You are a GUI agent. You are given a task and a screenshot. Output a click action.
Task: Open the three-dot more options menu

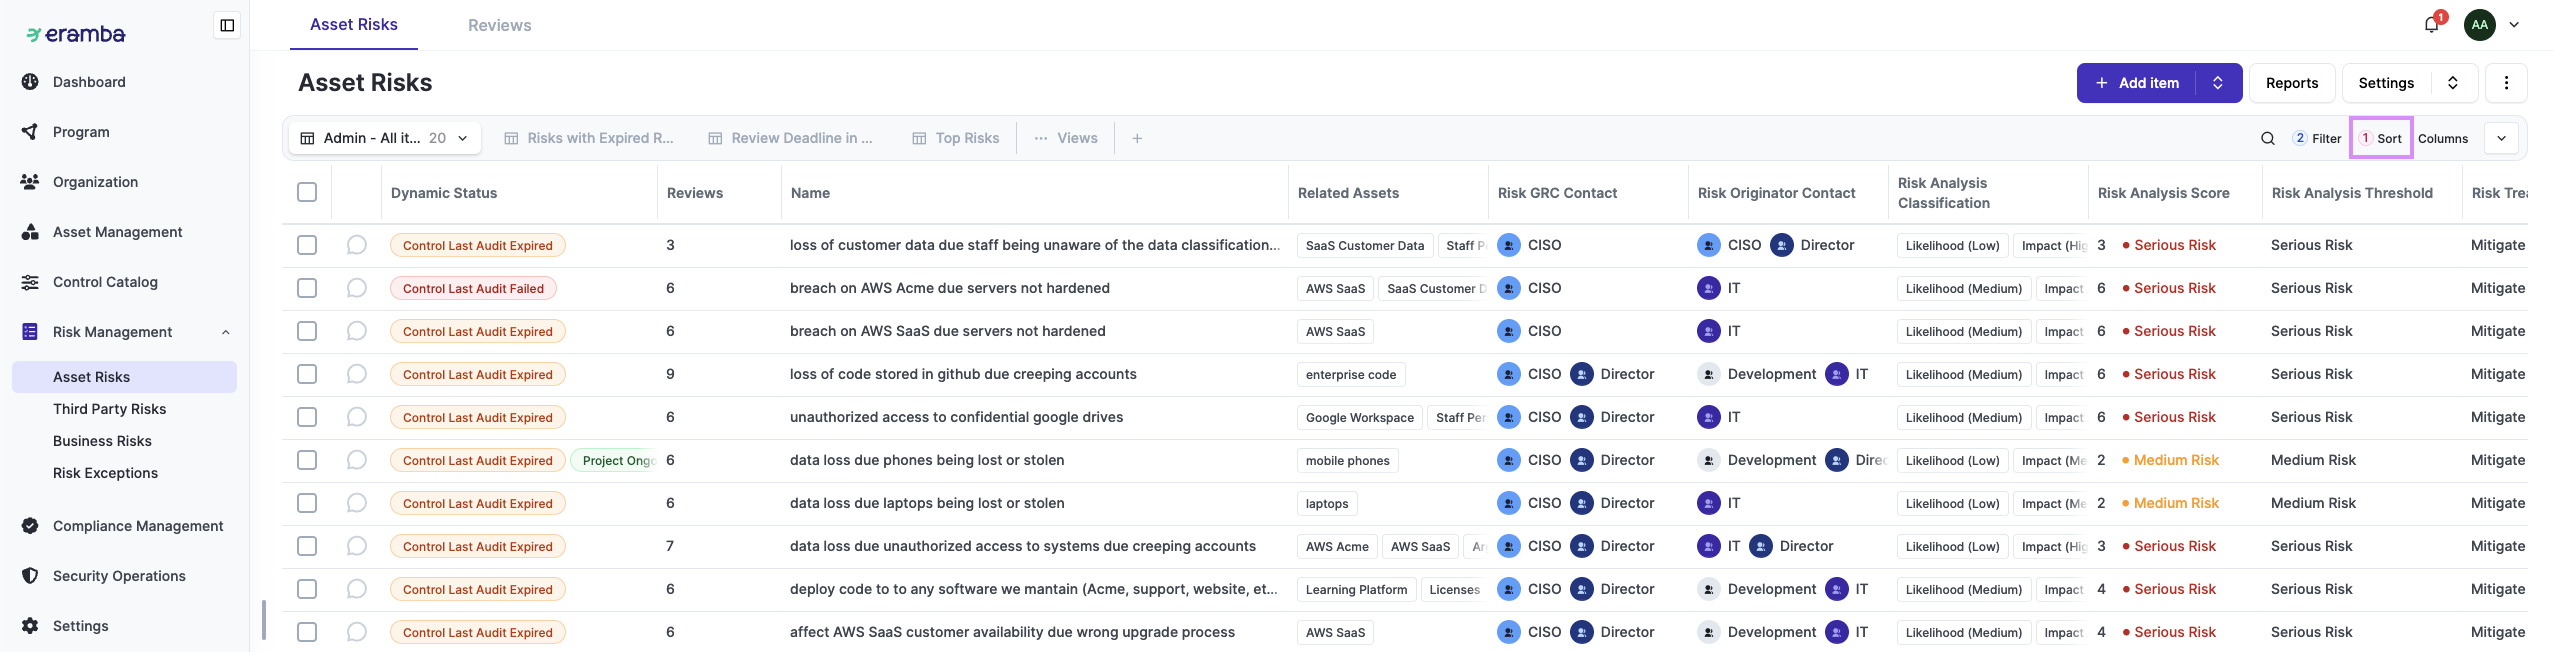click(2506, 83)
